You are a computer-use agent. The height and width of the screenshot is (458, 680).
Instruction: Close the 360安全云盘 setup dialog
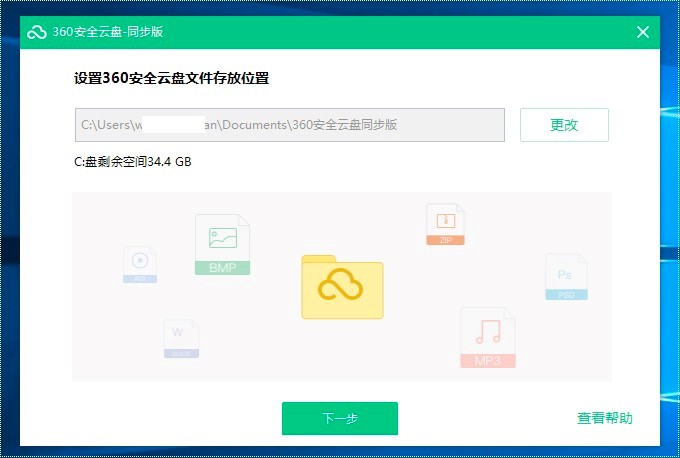(x=643, y=32)
